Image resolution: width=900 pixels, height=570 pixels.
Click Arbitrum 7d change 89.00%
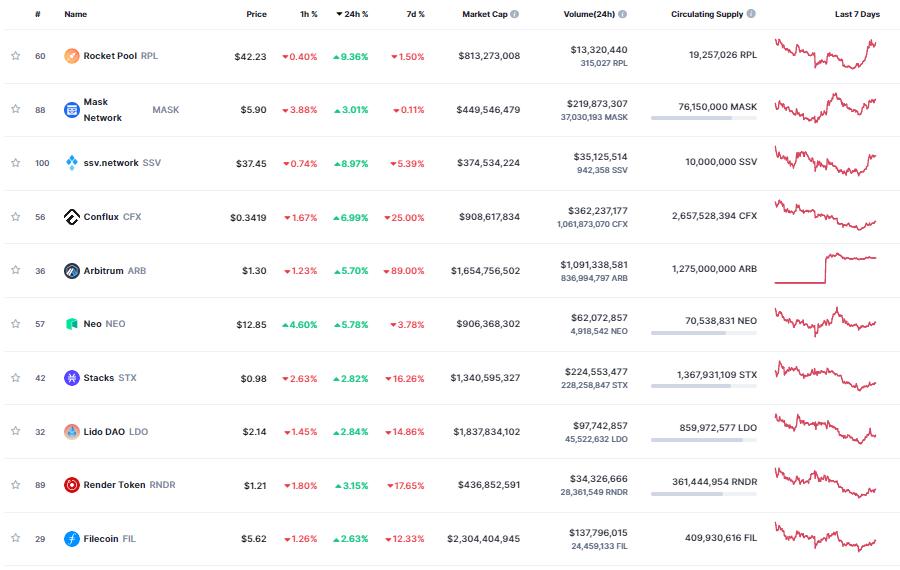[x=404, y=271]
